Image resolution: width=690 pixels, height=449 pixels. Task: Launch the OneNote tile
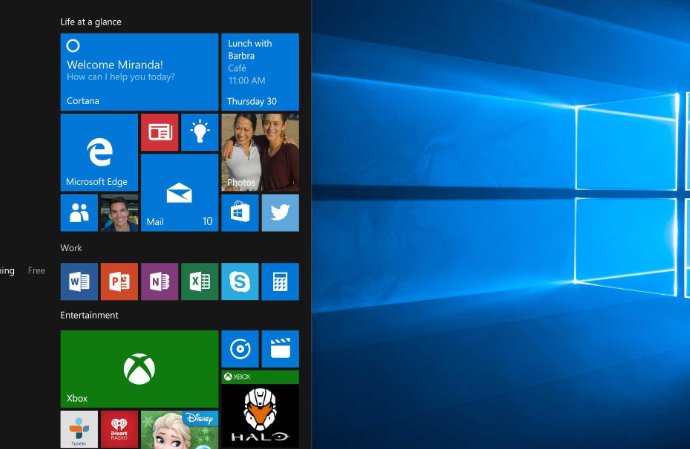[159, 282]
